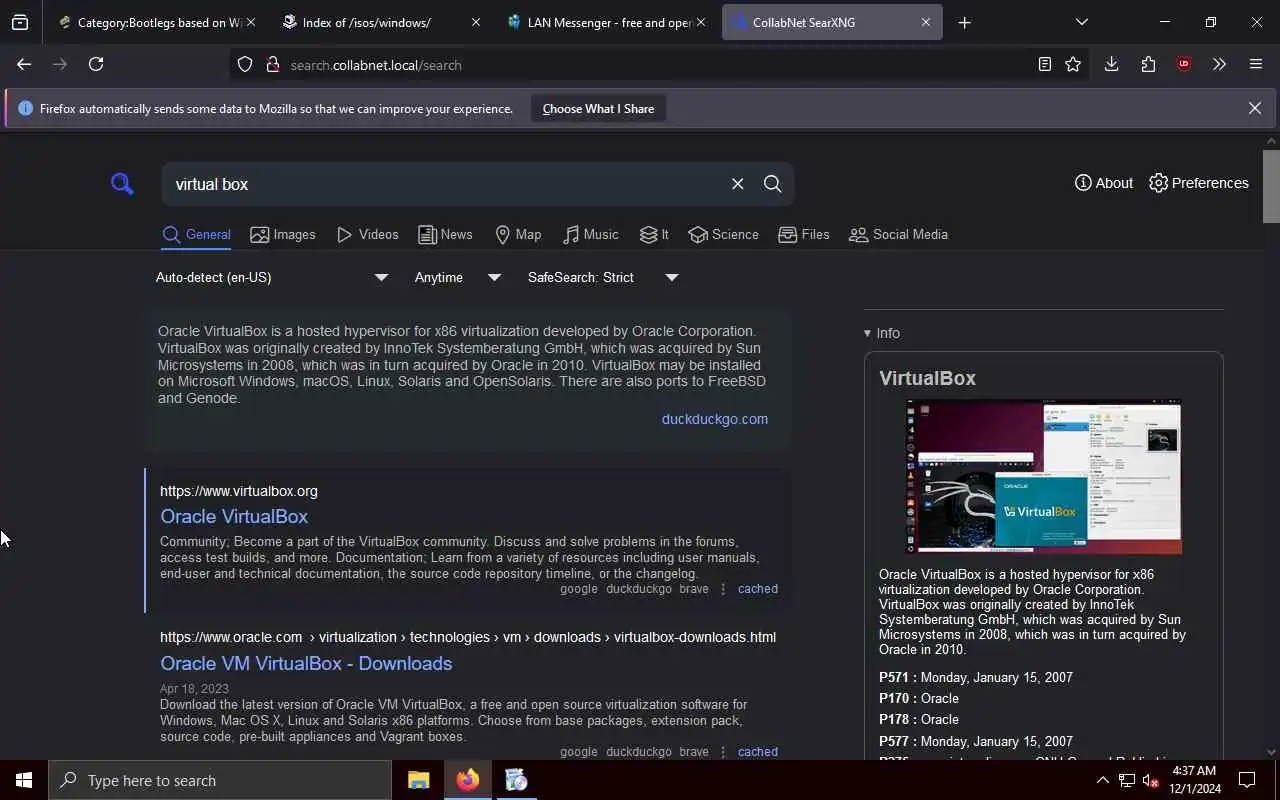Image resolution: width=1280 pixels, height=800 pixels.
Task: Switch to Videos category
Action: [x=368, y=235]
